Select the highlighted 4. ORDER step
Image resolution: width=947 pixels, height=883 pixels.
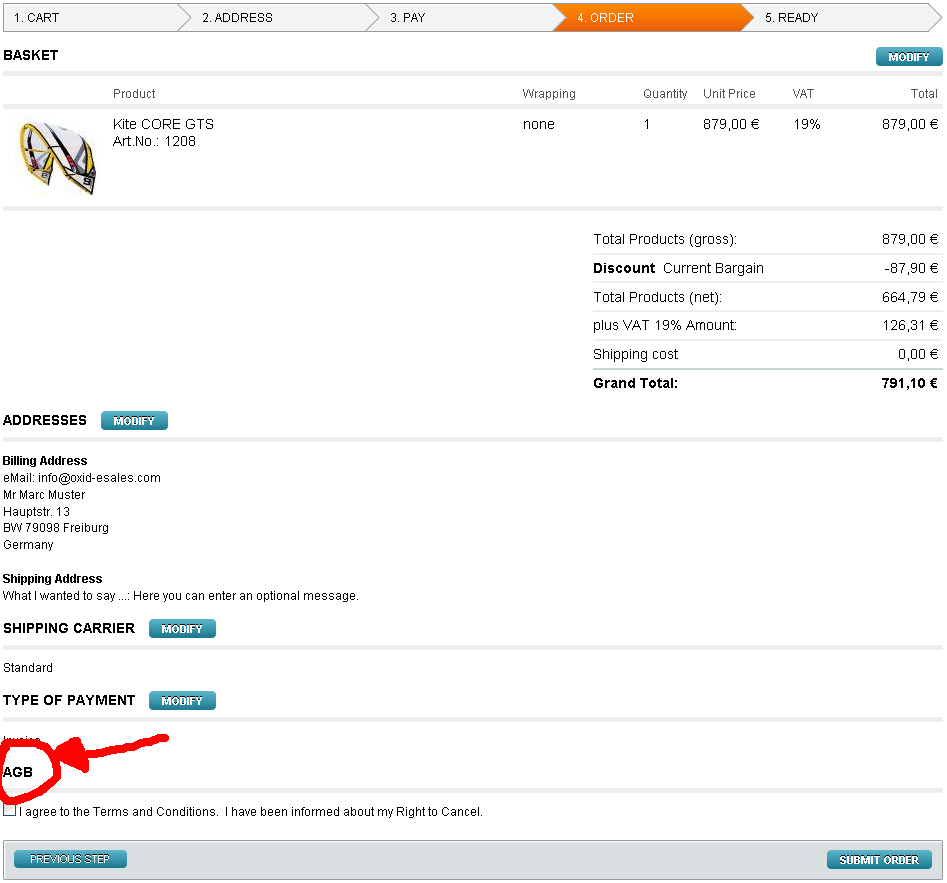coord(605,18)
